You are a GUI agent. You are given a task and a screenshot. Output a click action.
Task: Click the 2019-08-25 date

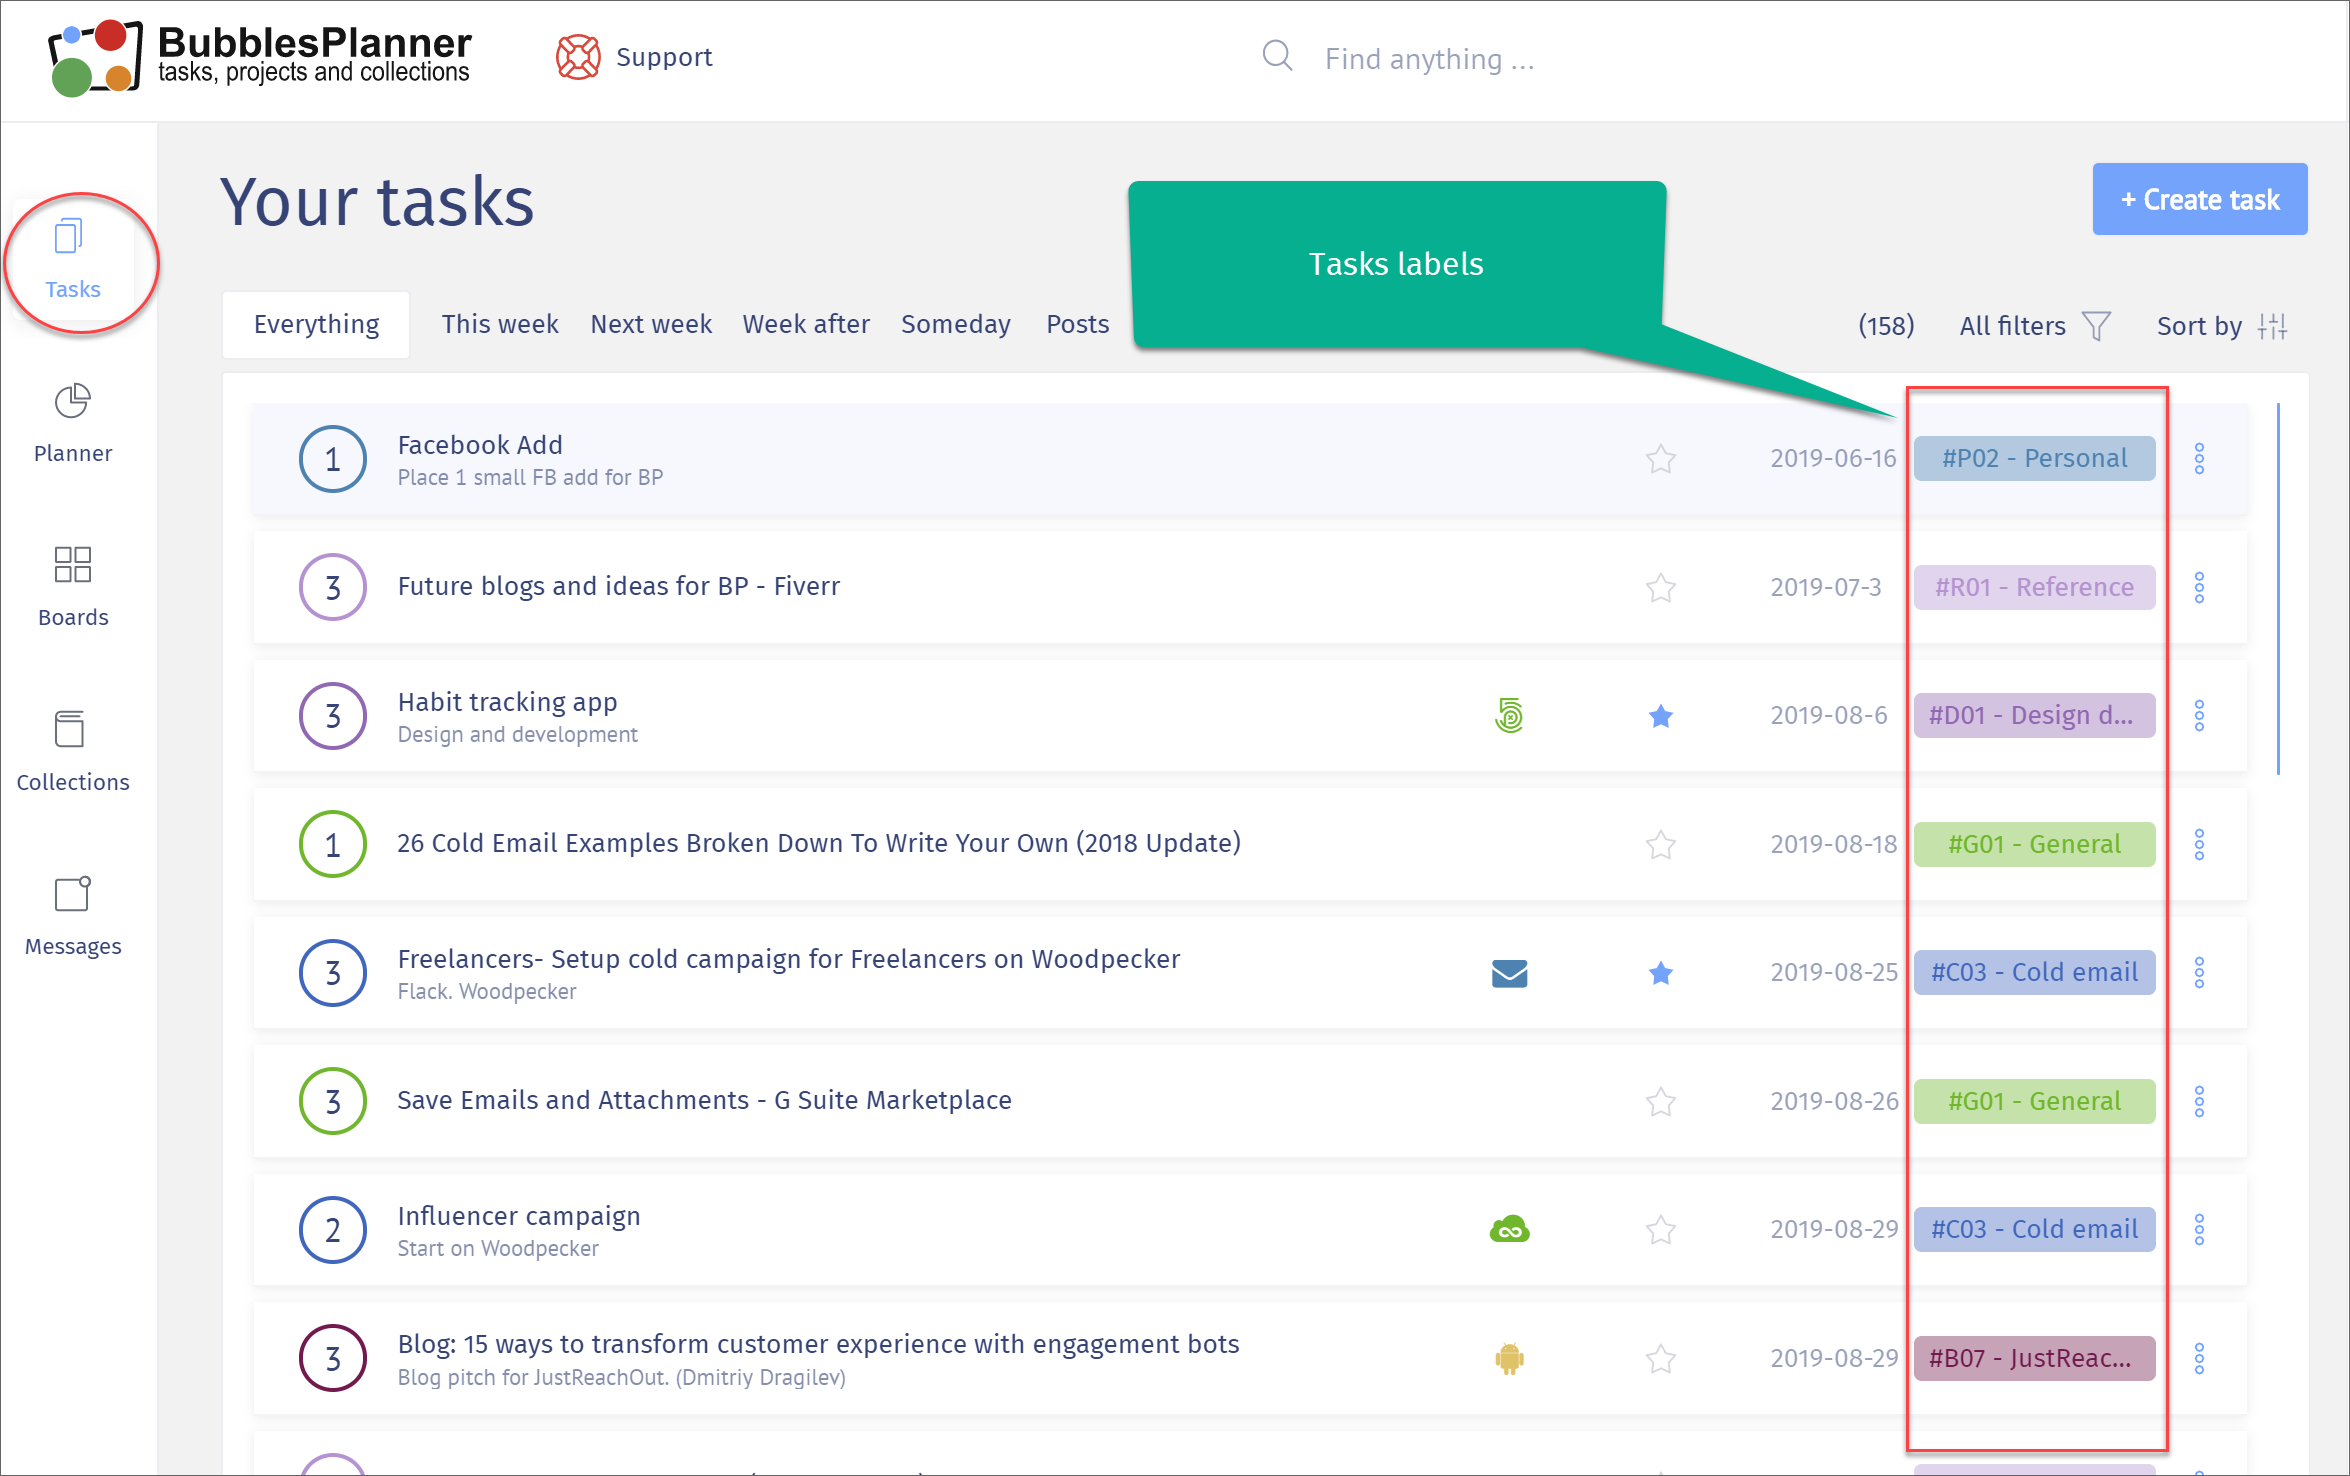(x=1833, y=972)
